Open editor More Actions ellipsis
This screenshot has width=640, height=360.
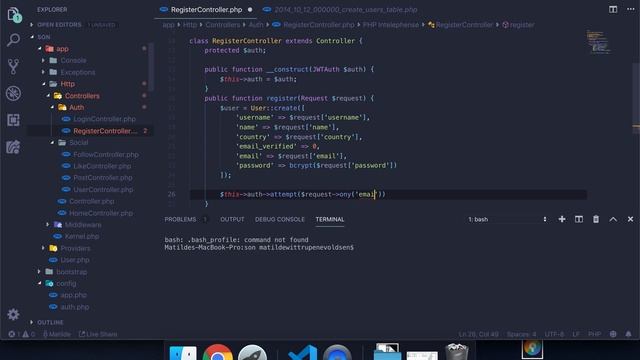point(631,9)
